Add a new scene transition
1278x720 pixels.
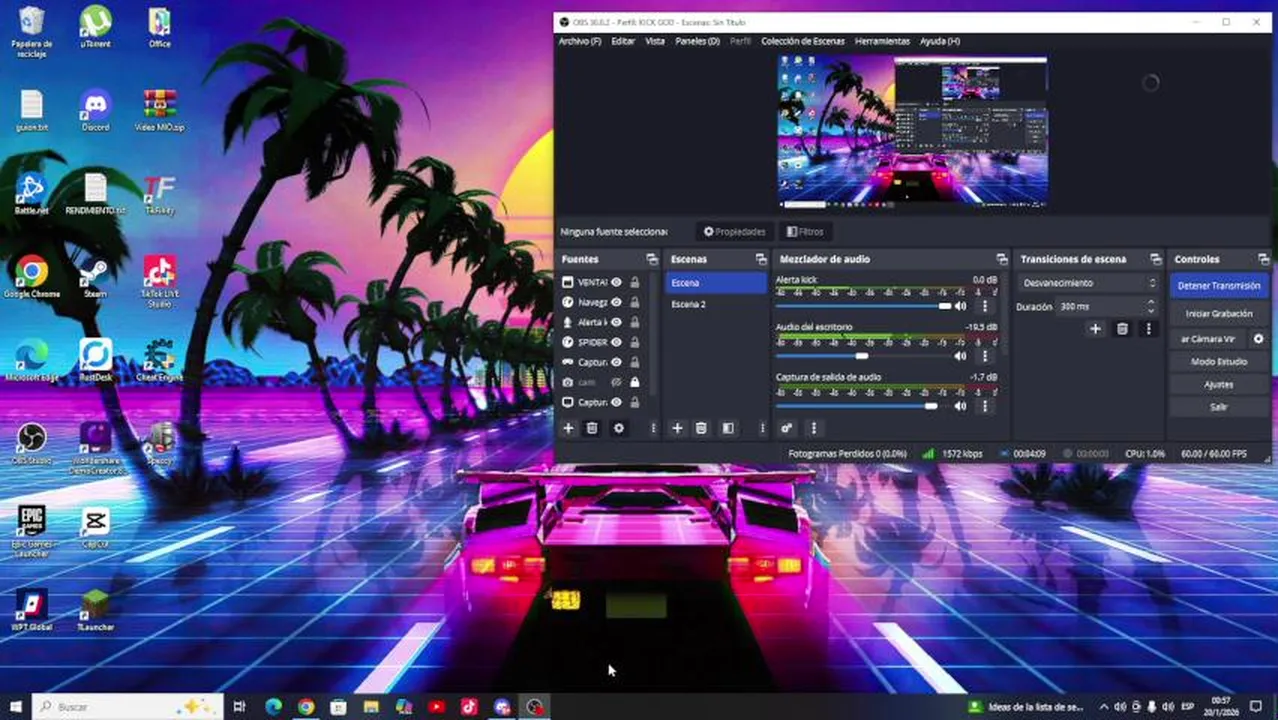[1095, 329]
